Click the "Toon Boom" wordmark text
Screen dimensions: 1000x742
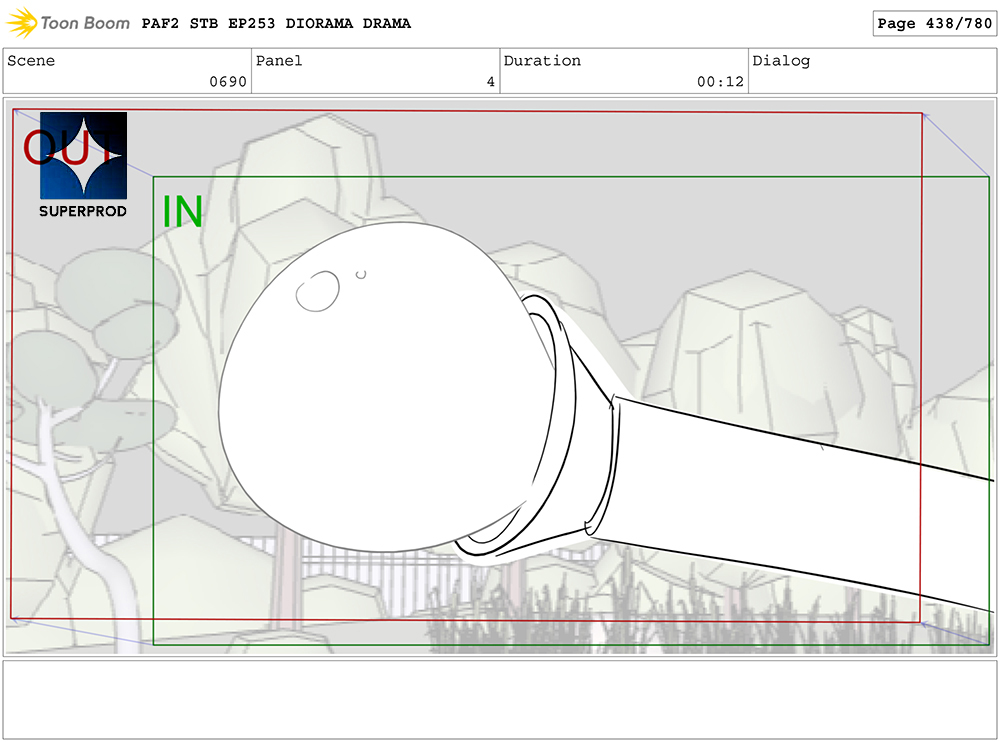(85, 24)
